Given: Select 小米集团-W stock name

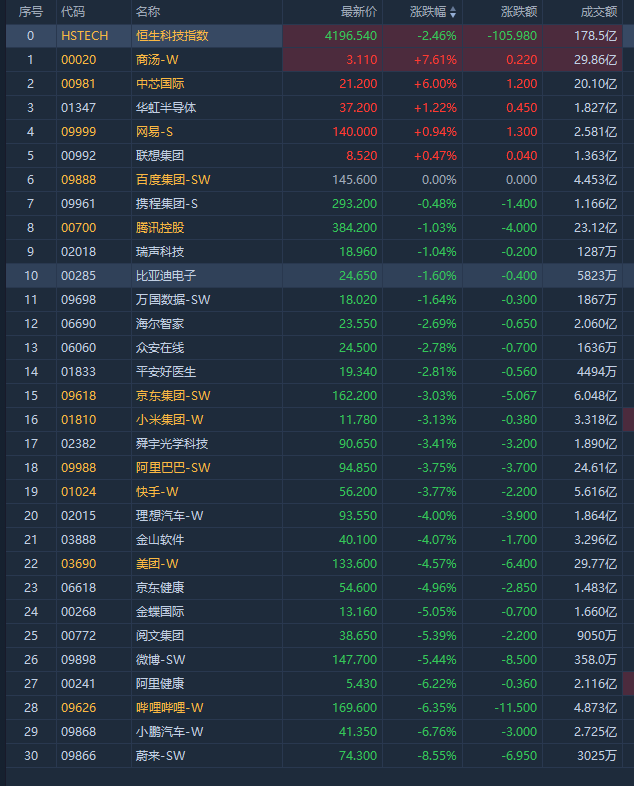Looking at the screenshot, I should tap(169, 421).
